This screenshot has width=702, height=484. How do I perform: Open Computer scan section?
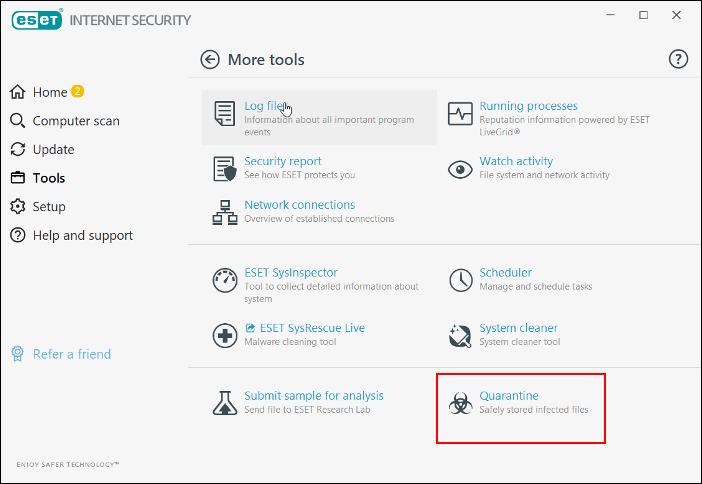click(76, 121)
